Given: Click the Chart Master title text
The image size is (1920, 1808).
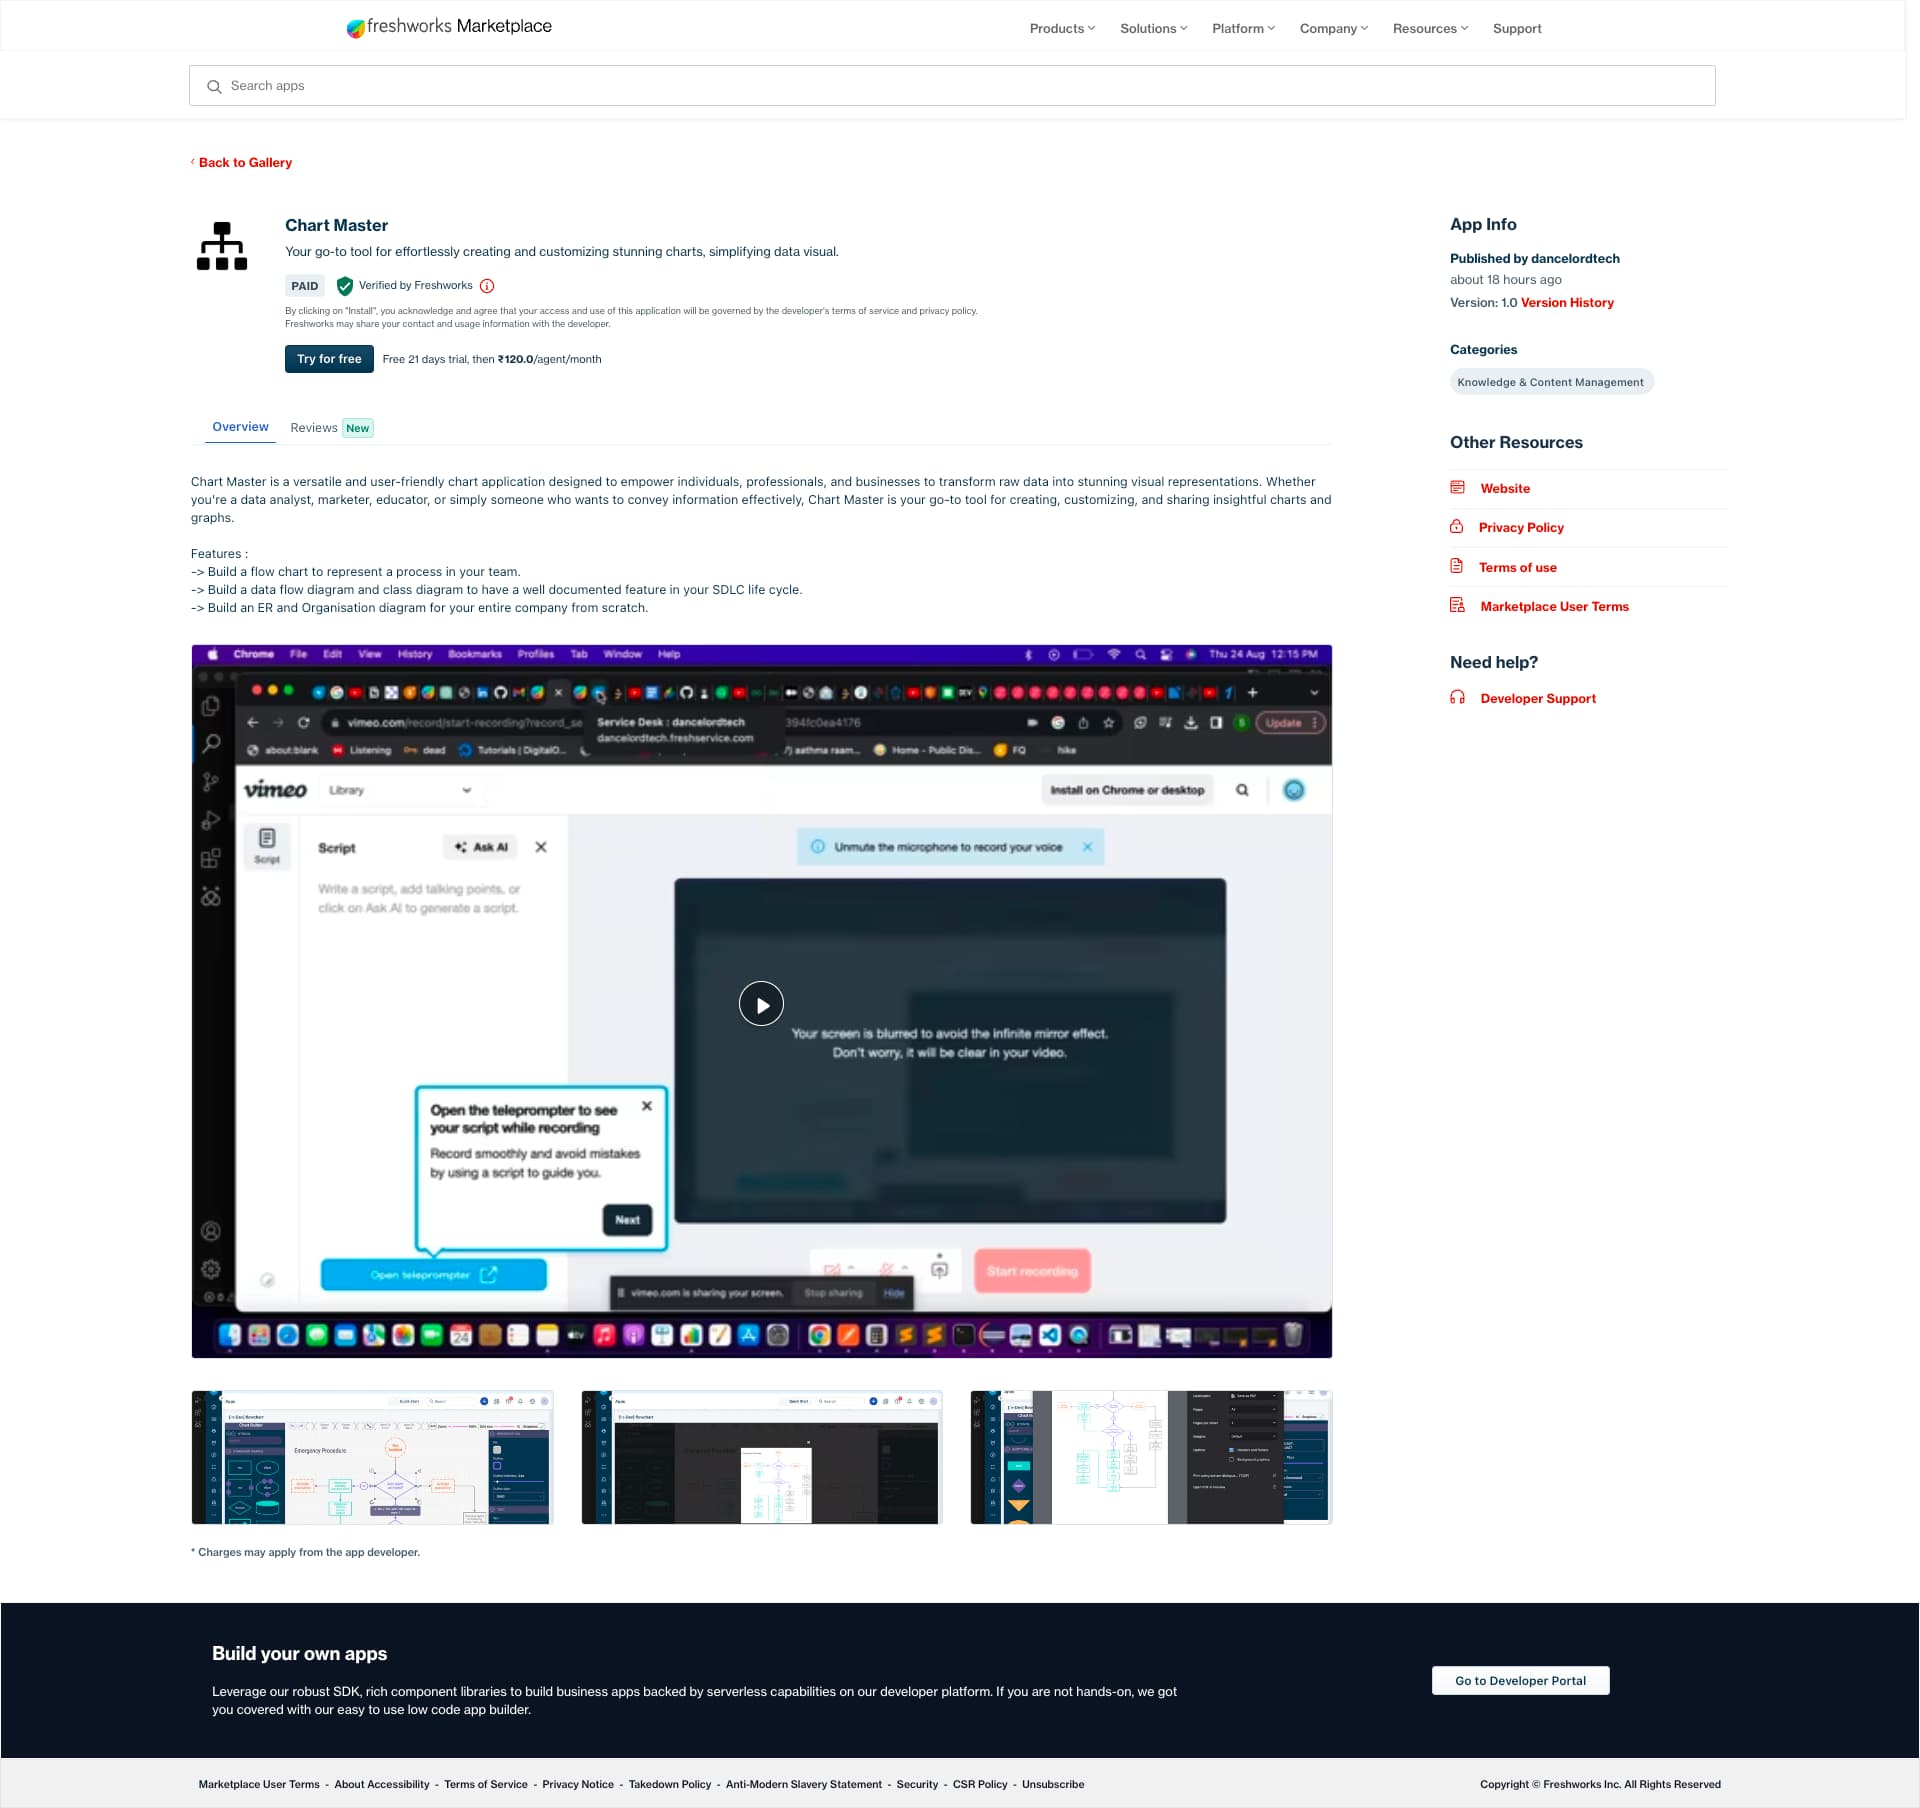Looking at the screenshot, I should click(336, 225).
